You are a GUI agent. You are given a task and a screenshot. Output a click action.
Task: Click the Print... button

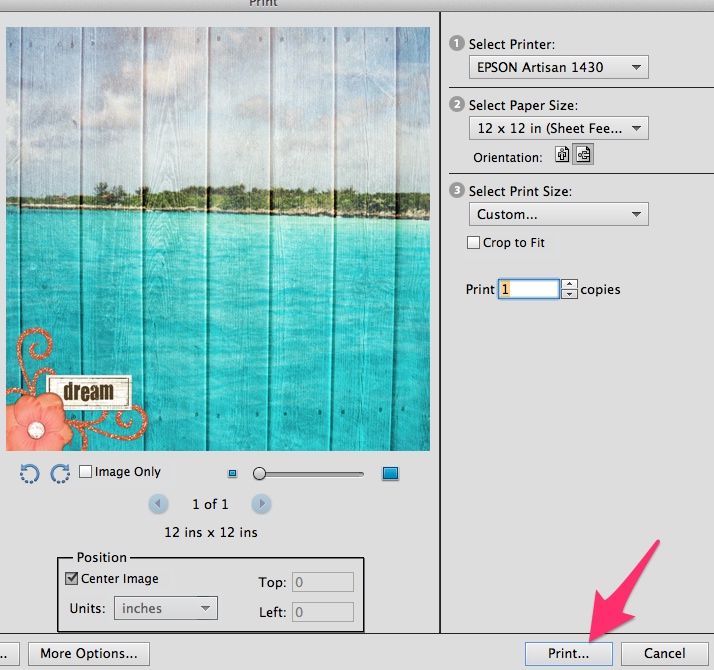point(568,654)
